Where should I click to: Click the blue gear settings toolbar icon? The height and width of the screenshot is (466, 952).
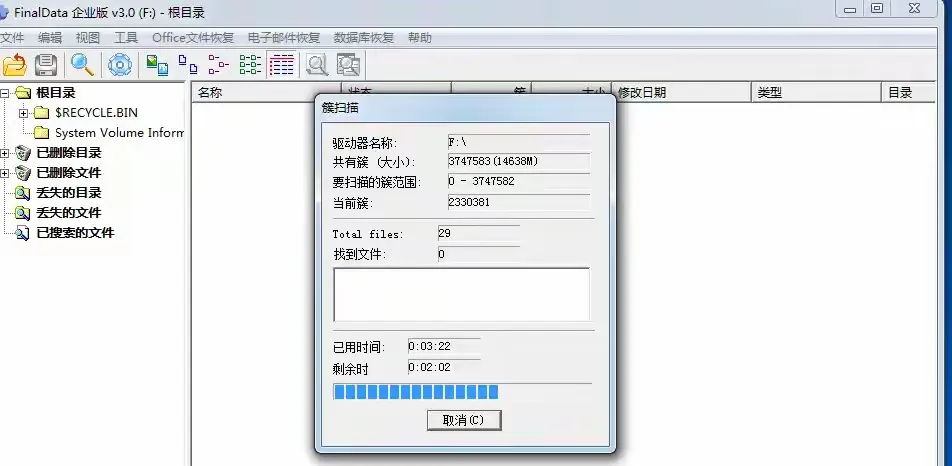(120, 64)
